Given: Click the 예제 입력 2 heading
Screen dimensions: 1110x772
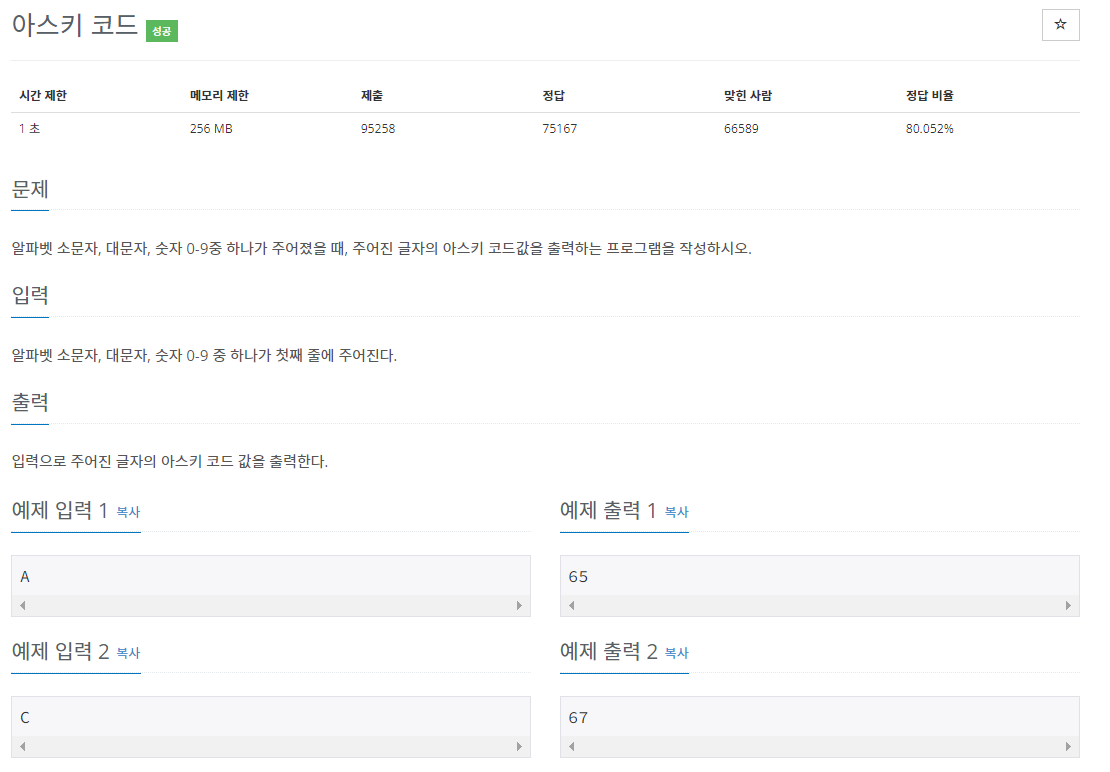Looking at the screenshot, I should pyautogui.click(x=60, y=651).
